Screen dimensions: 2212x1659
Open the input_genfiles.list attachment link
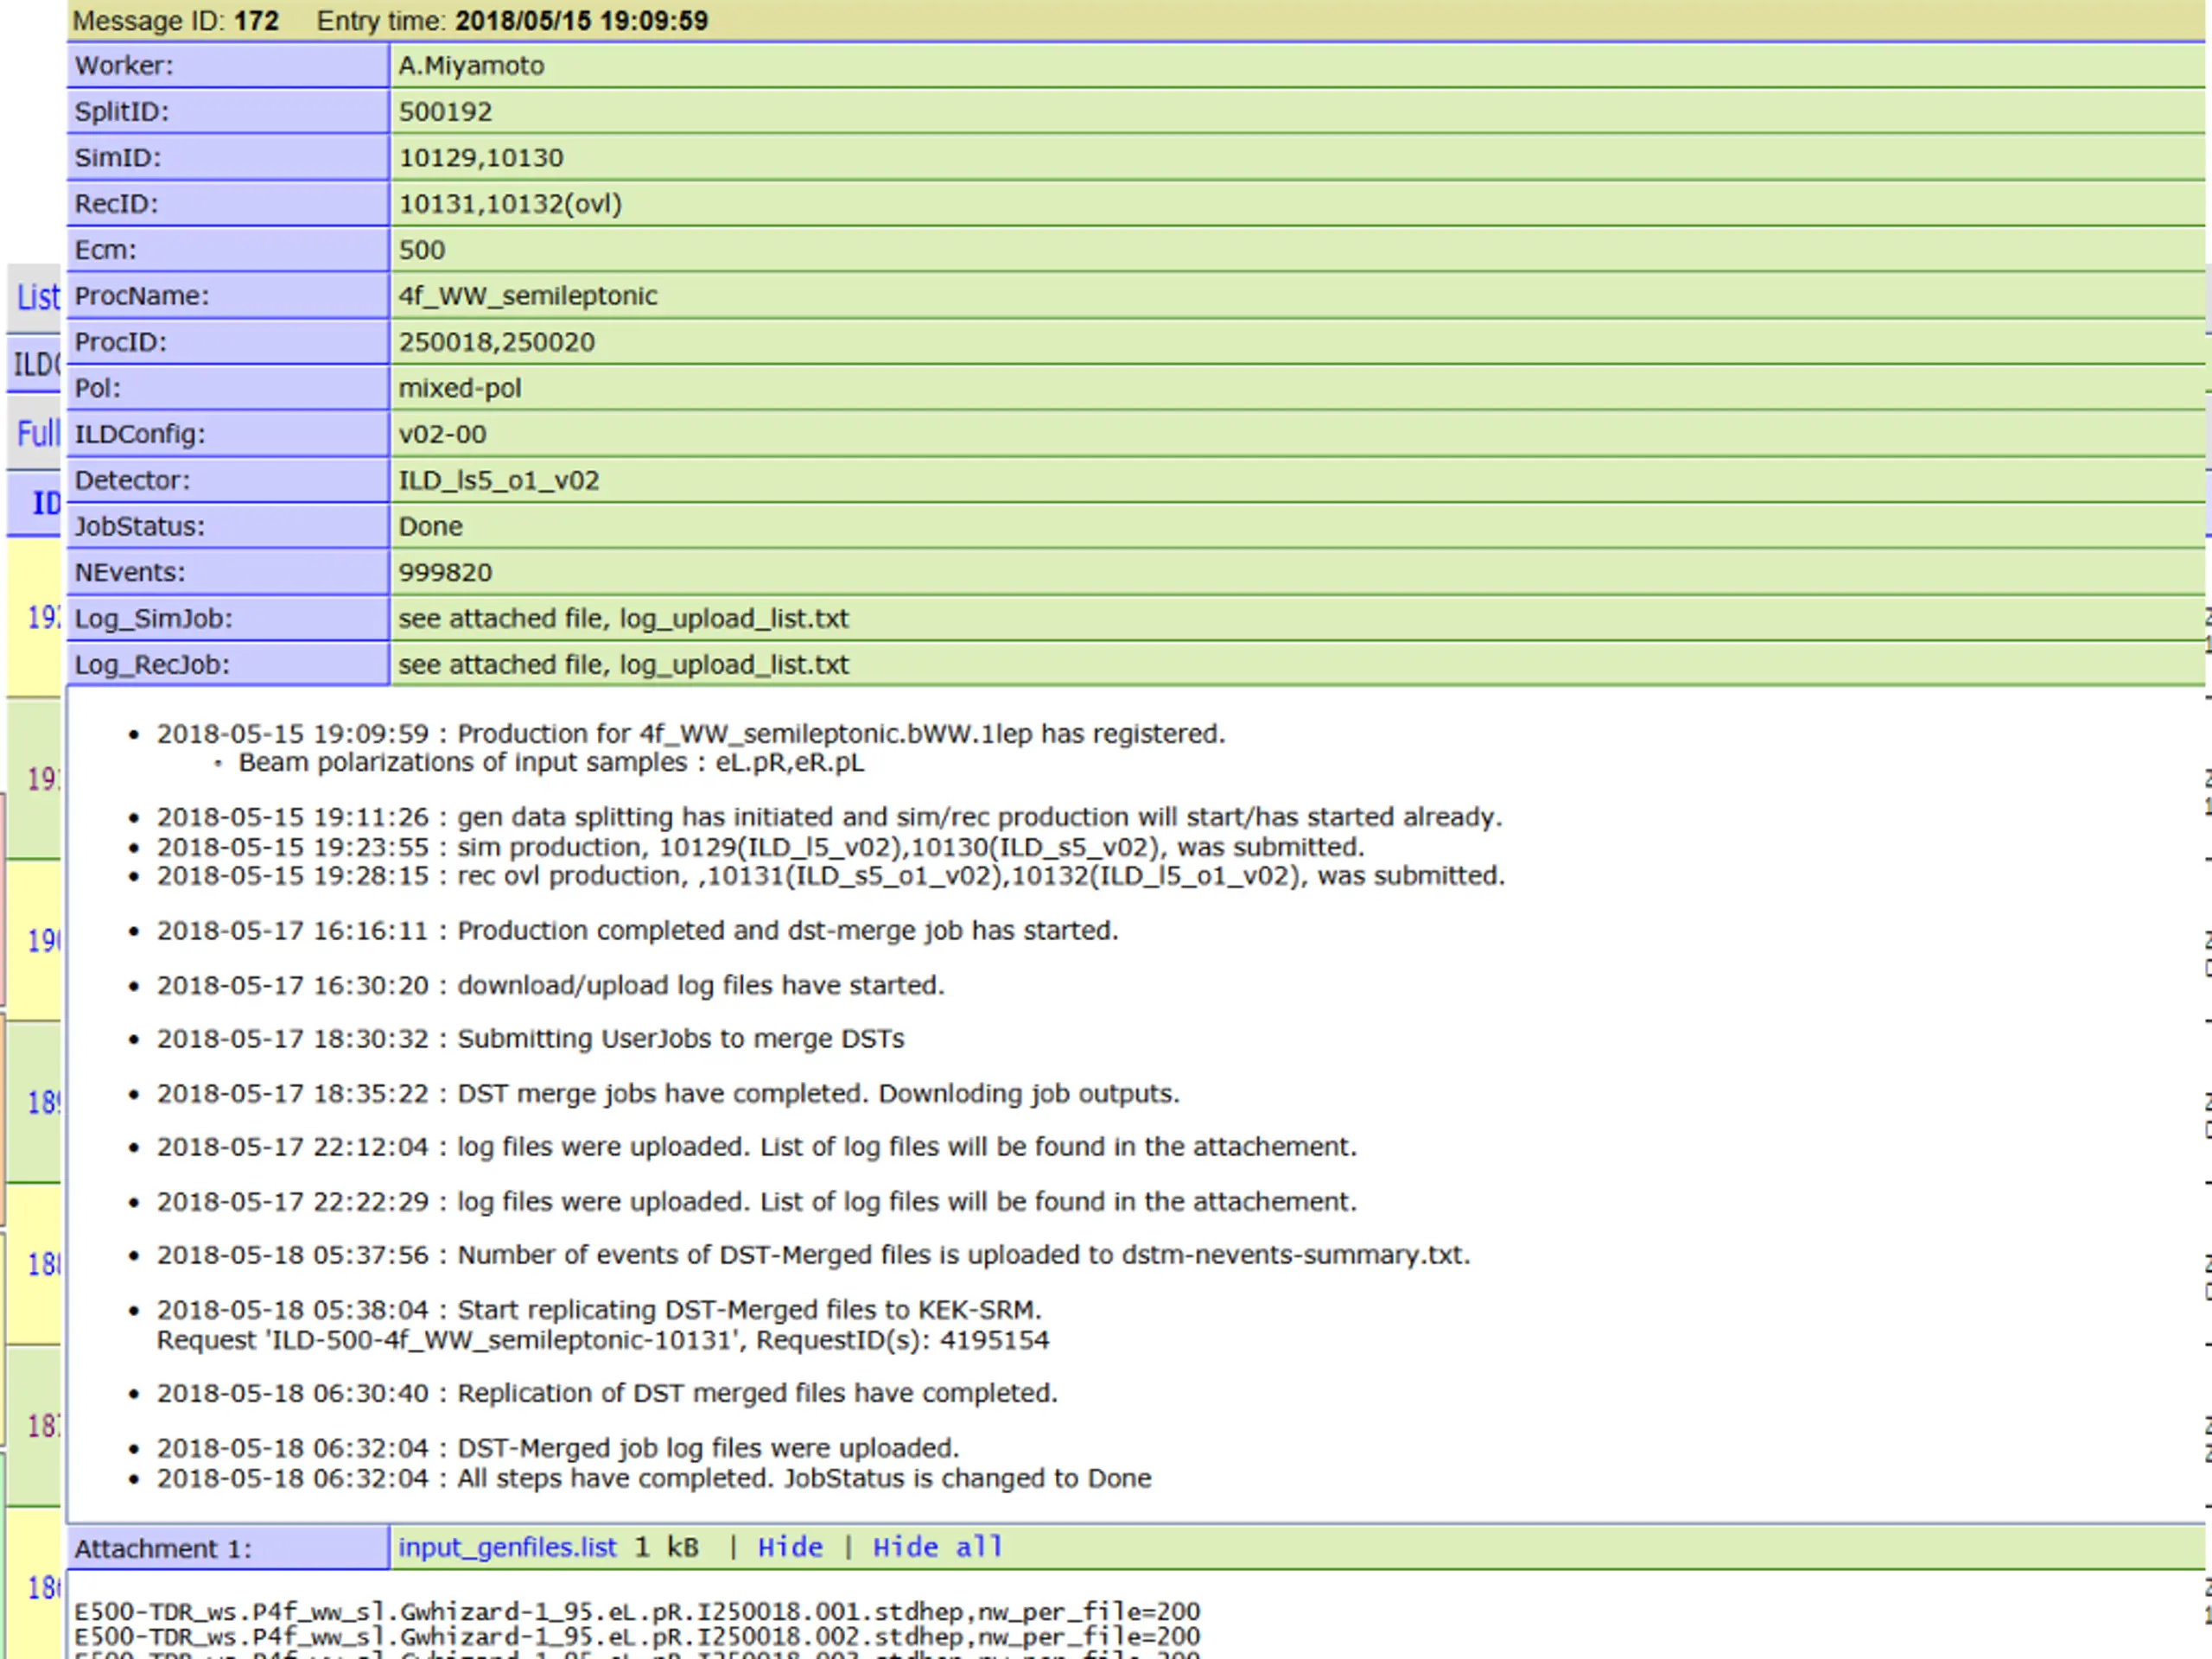[x=507, y=1547]
